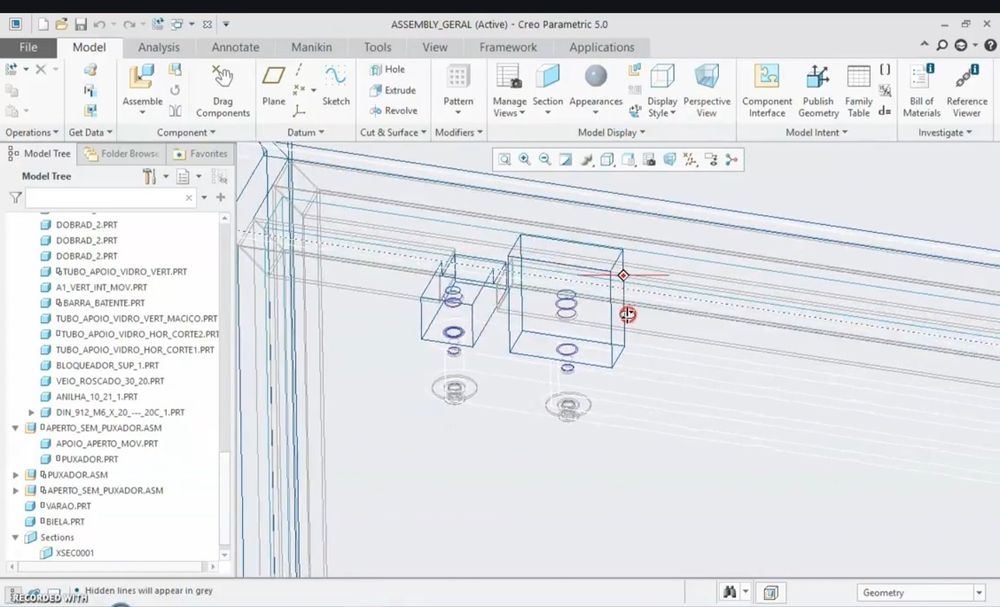The height and width of the screenshot is (607, 1000).
Task: Open Bill of Materials
Action: (x=922, y=90)
